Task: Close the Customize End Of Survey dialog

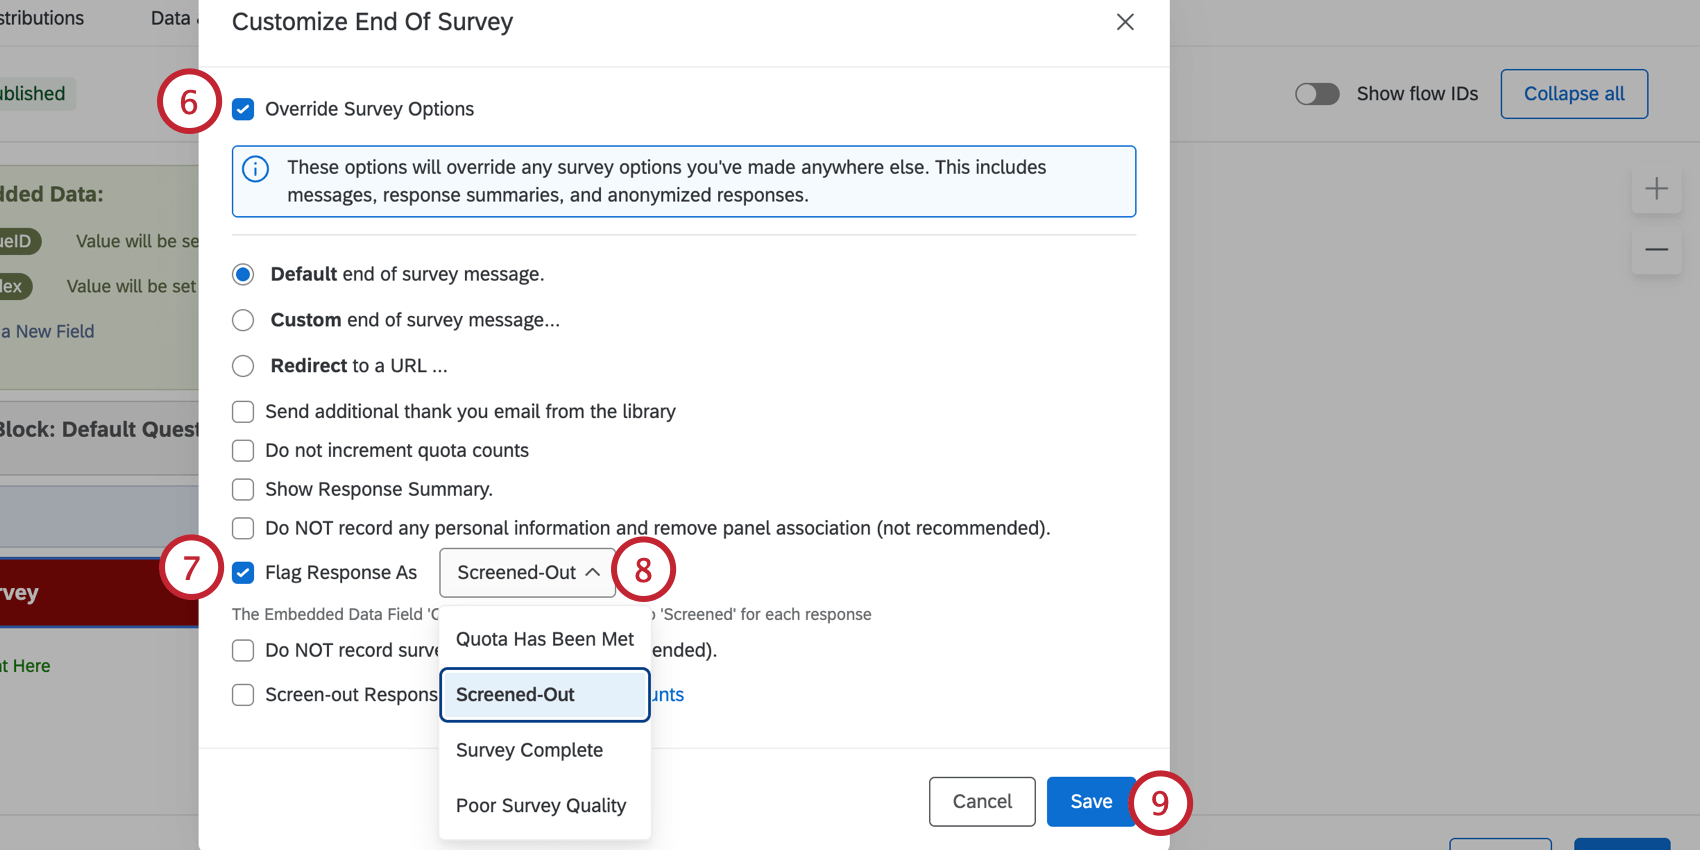Action: click(x=1125, y=22)
